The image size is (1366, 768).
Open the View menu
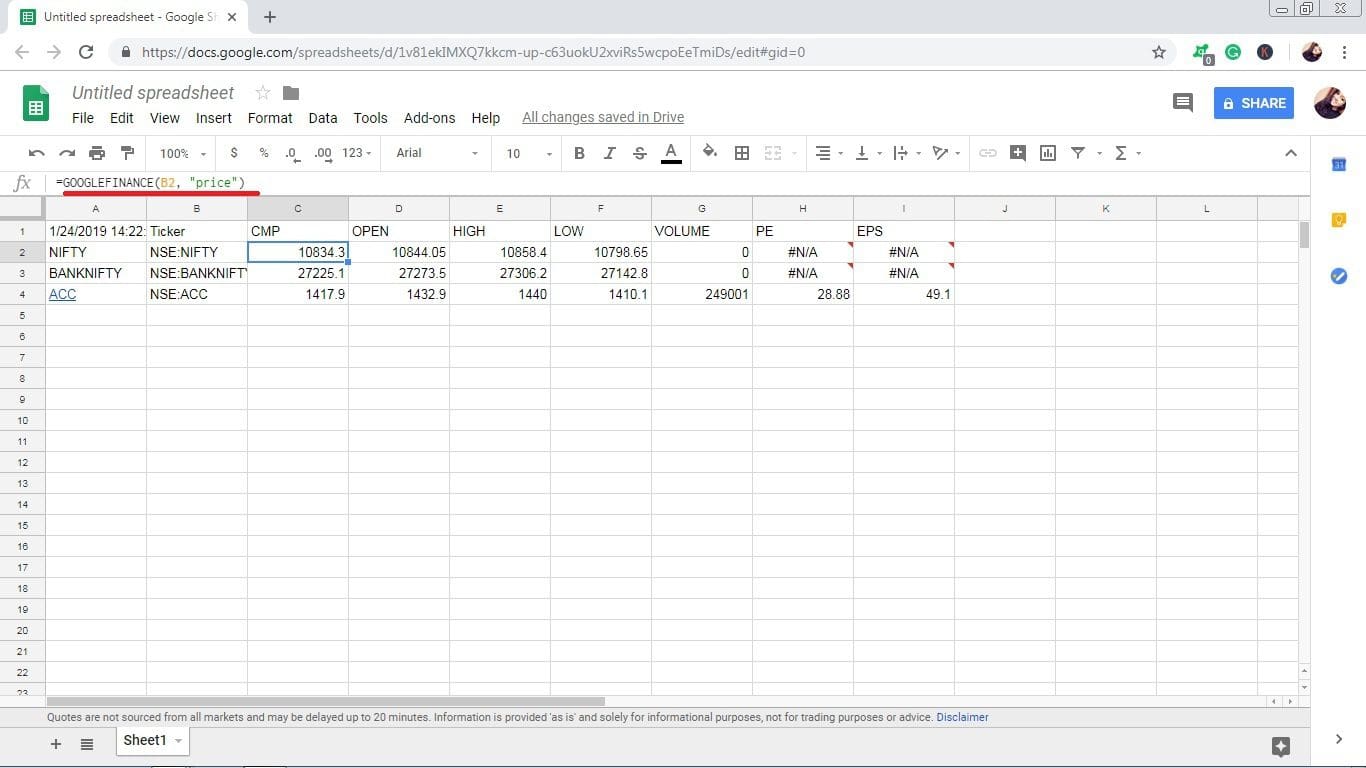coord(165,118)
